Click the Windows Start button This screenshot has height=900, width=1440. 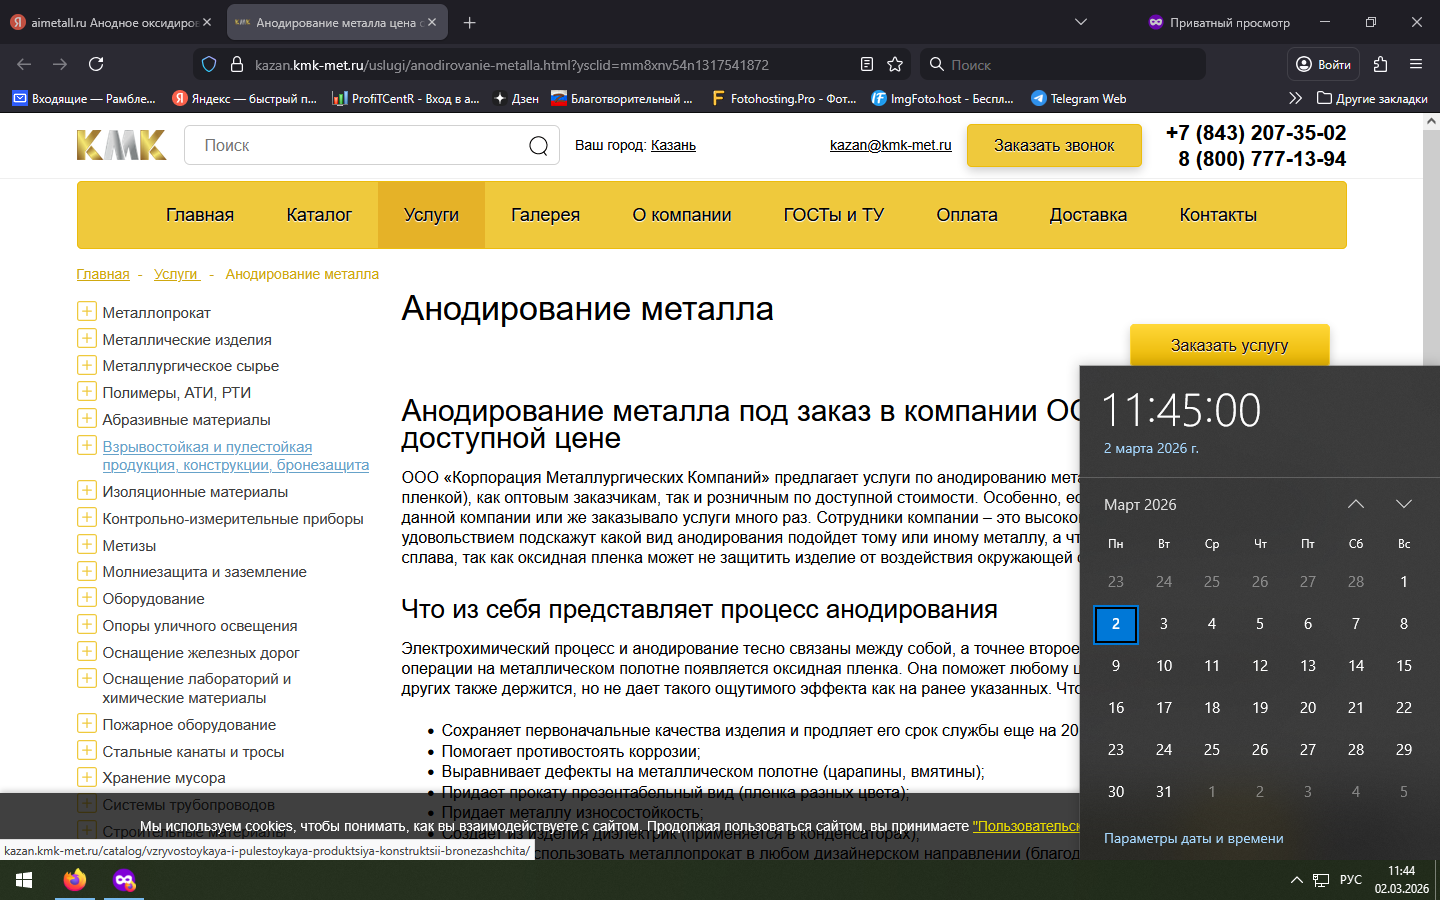[x=24, y=880]
